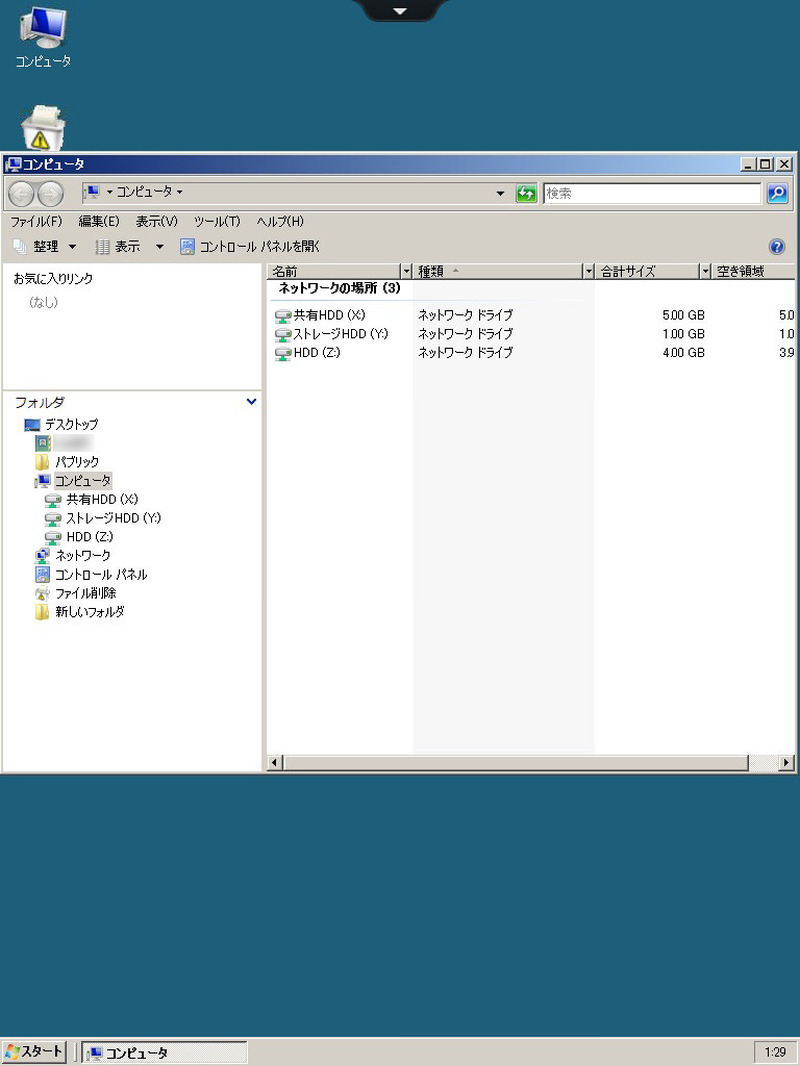Open the ツール(T) menu
Image resolution: width=800 pixels, height=1066 pixels.
(x=217, y=221)
